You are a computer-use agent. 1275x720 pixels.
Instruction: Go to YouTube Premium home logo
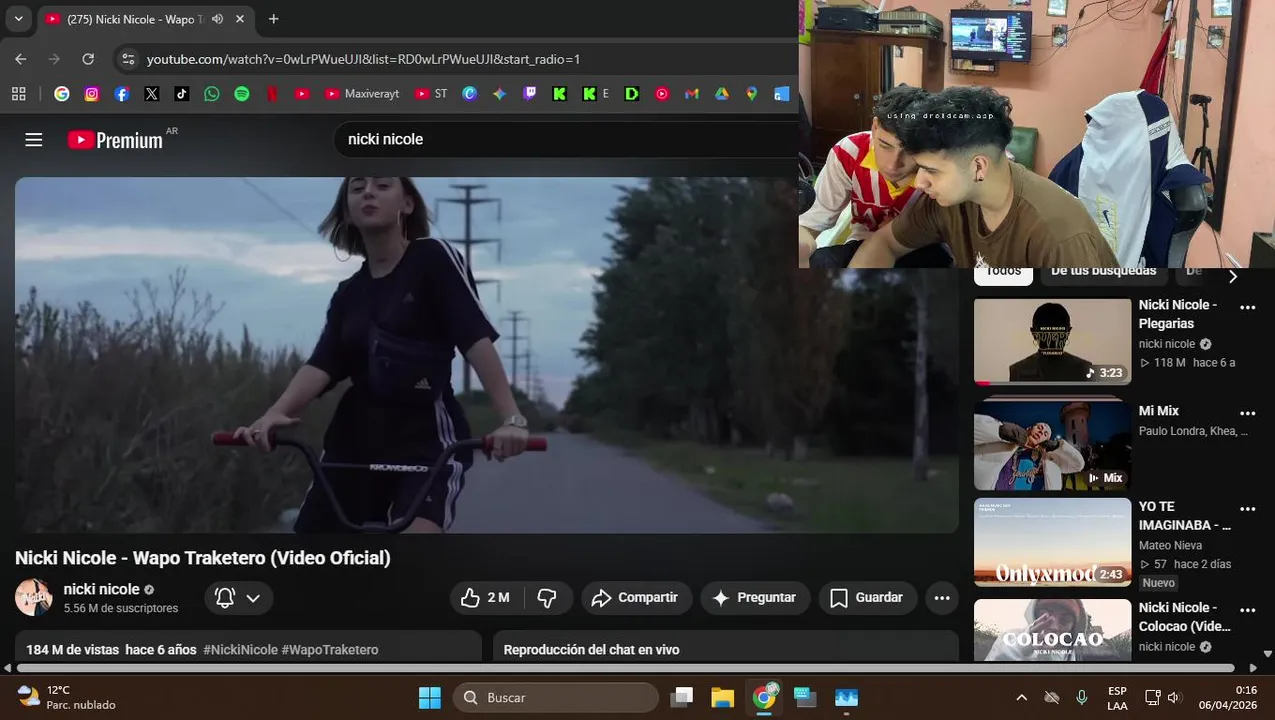tap(115, 140)
